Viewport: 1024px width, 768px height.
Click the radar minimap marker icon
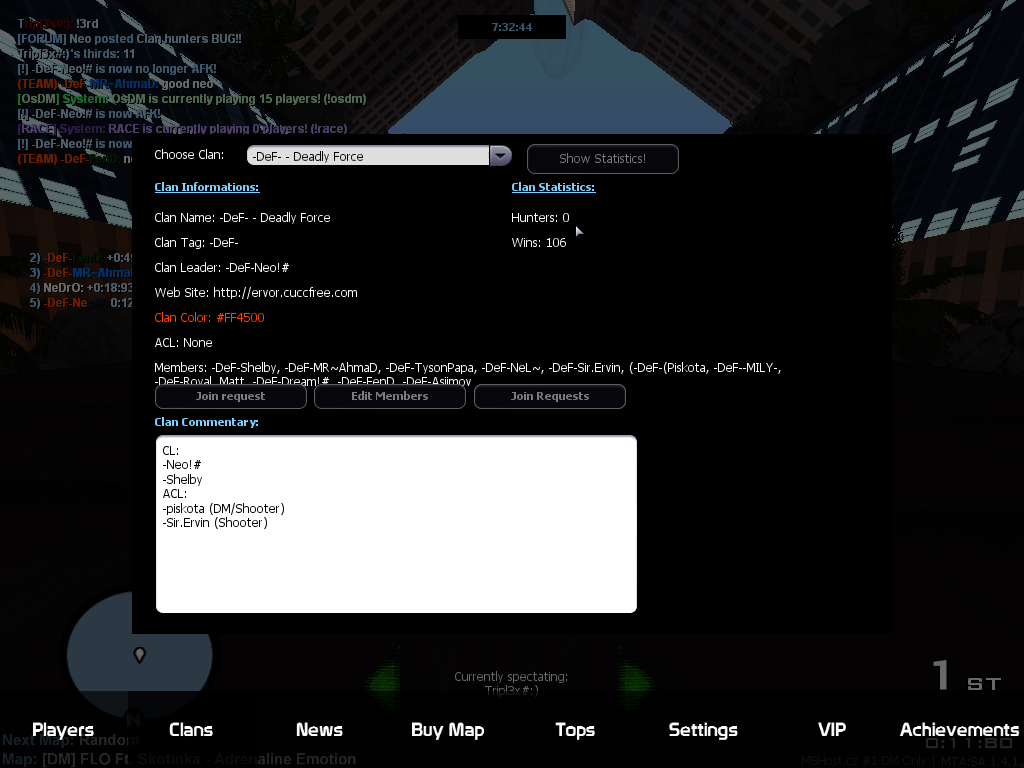(139, 655)
